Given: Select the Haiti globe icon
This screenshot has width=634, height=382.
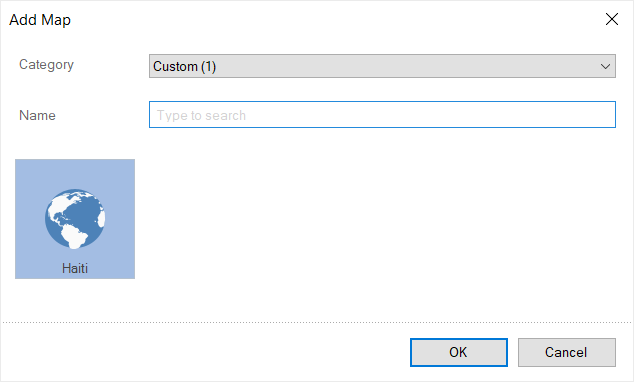Looking at the screenshot, I should click(75, 219).
